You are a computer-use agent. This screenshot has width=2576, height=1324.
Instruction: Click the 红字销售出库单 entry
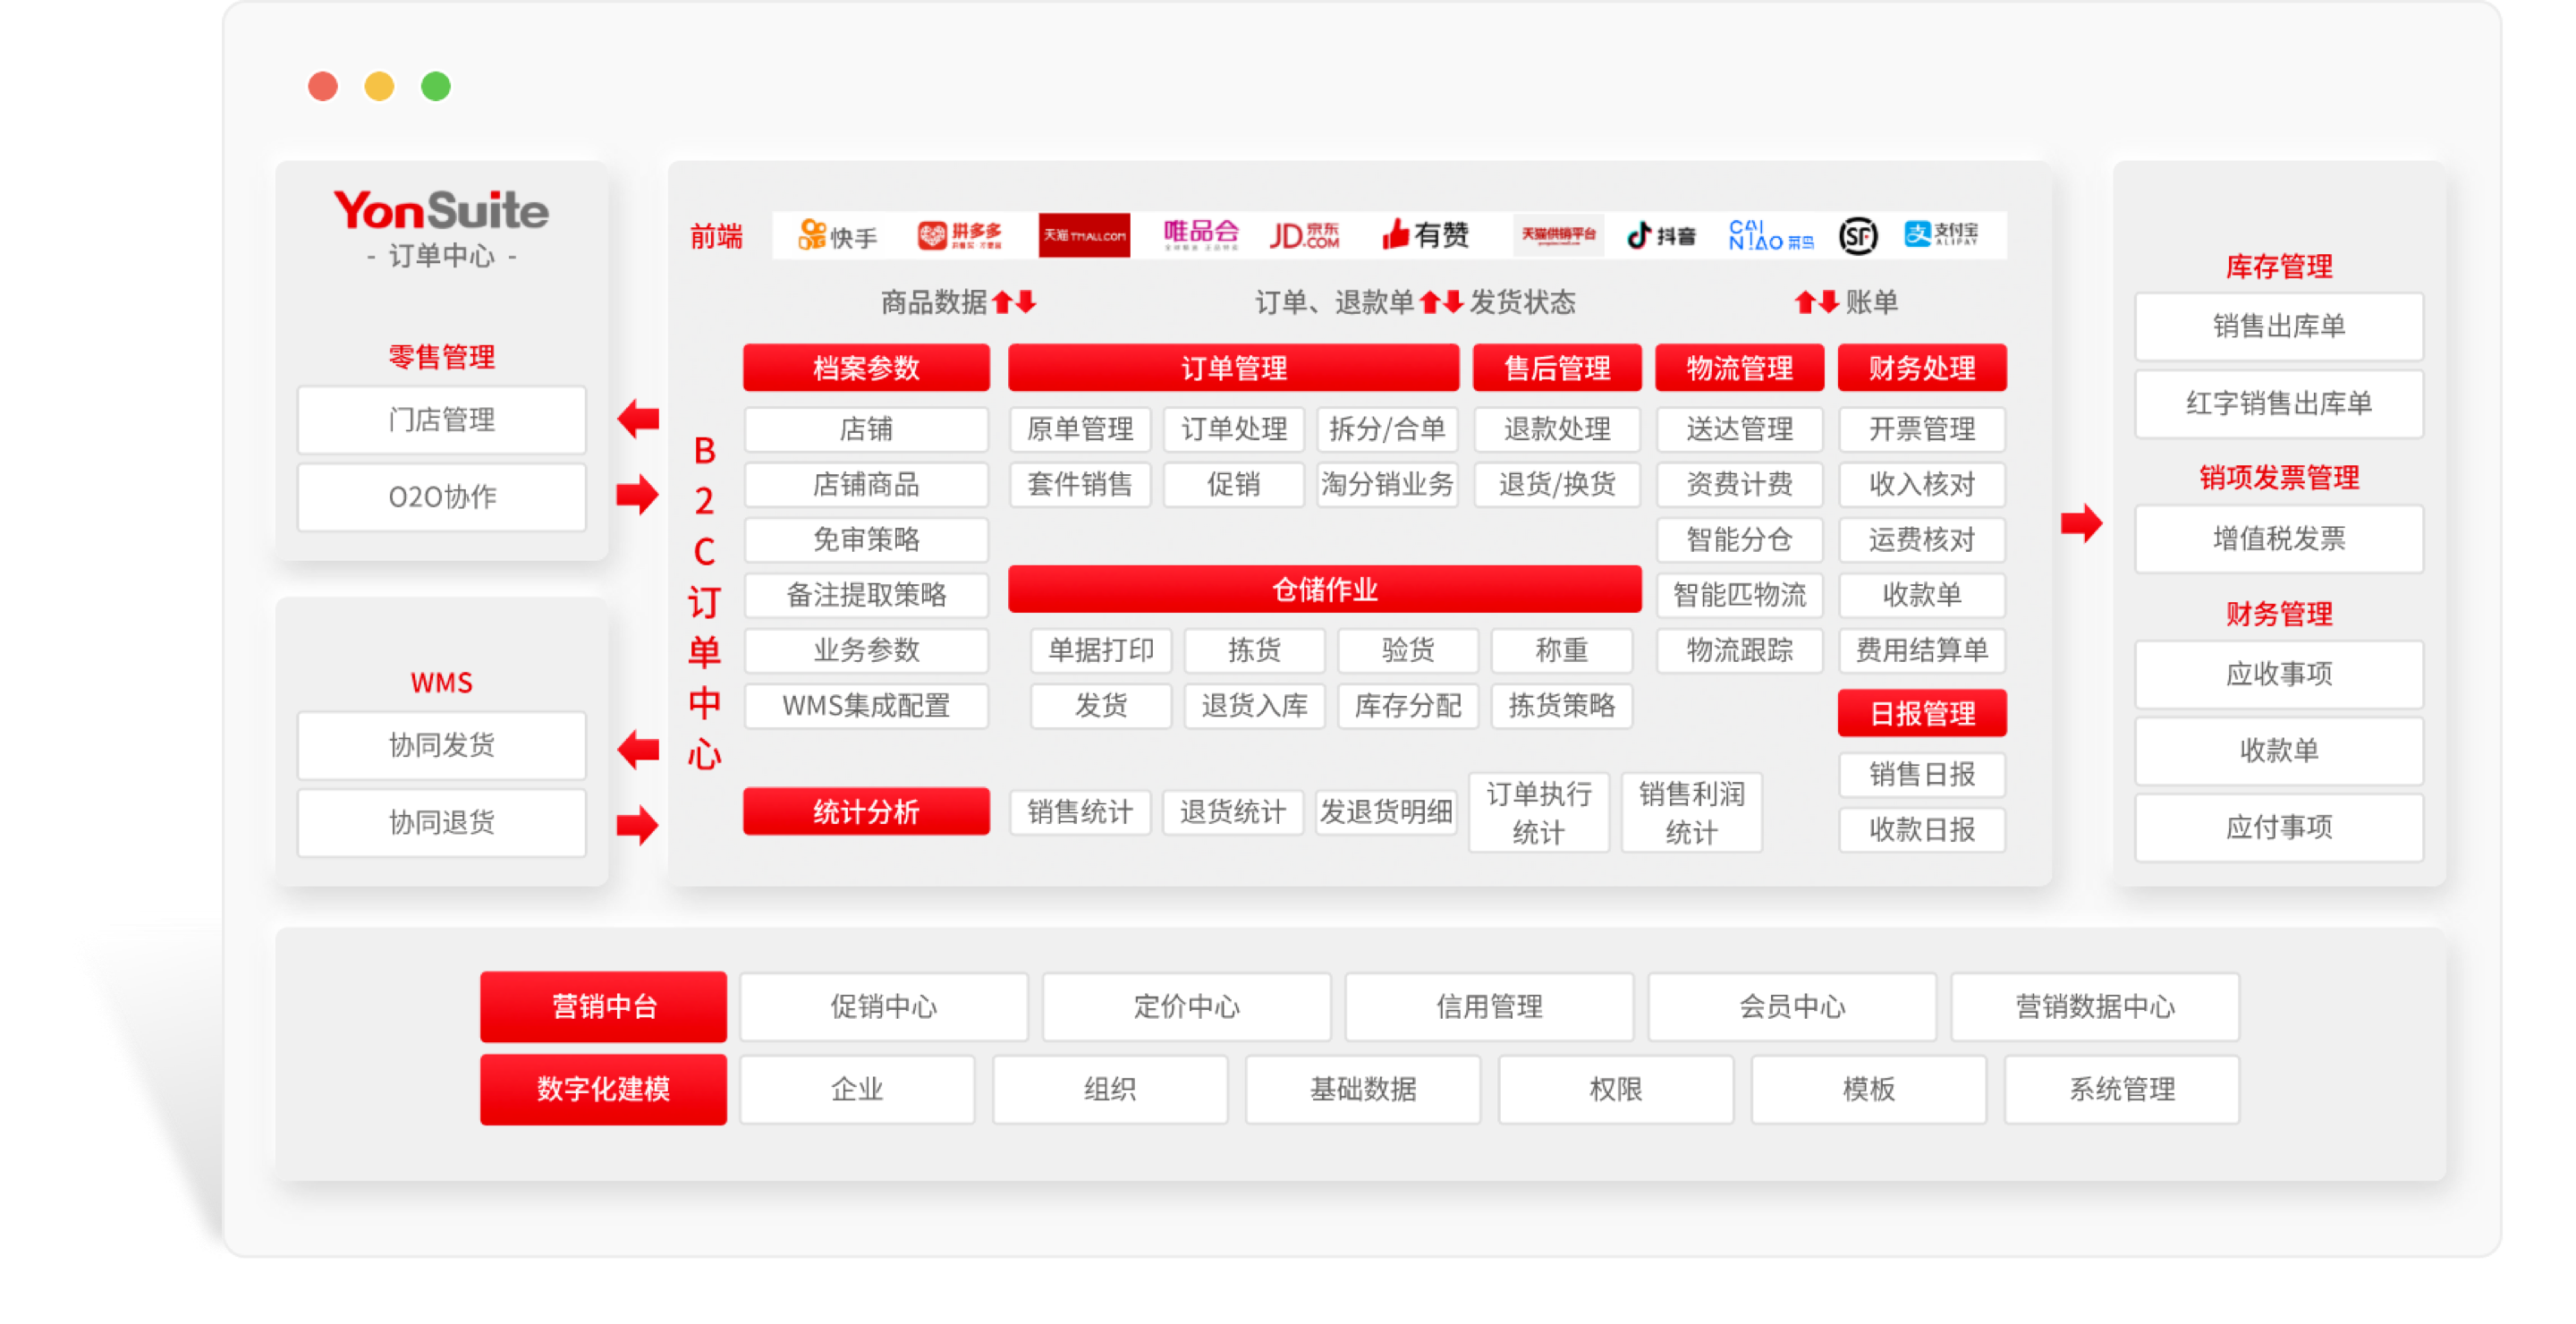tap(2279, 404)
